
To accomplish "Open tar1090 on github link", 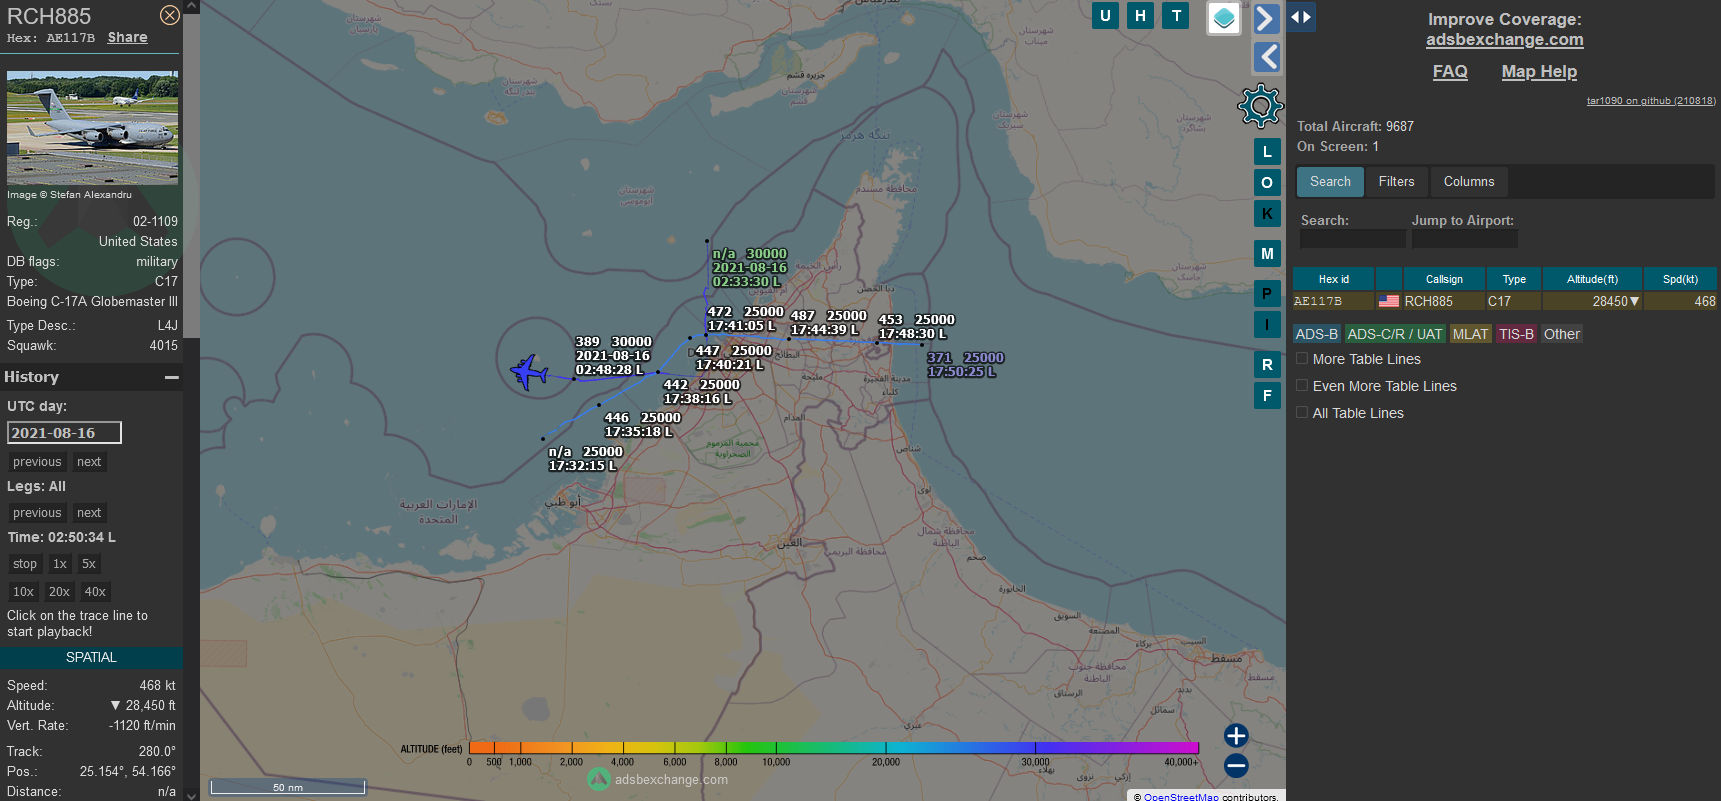I will coord(1650,101).
